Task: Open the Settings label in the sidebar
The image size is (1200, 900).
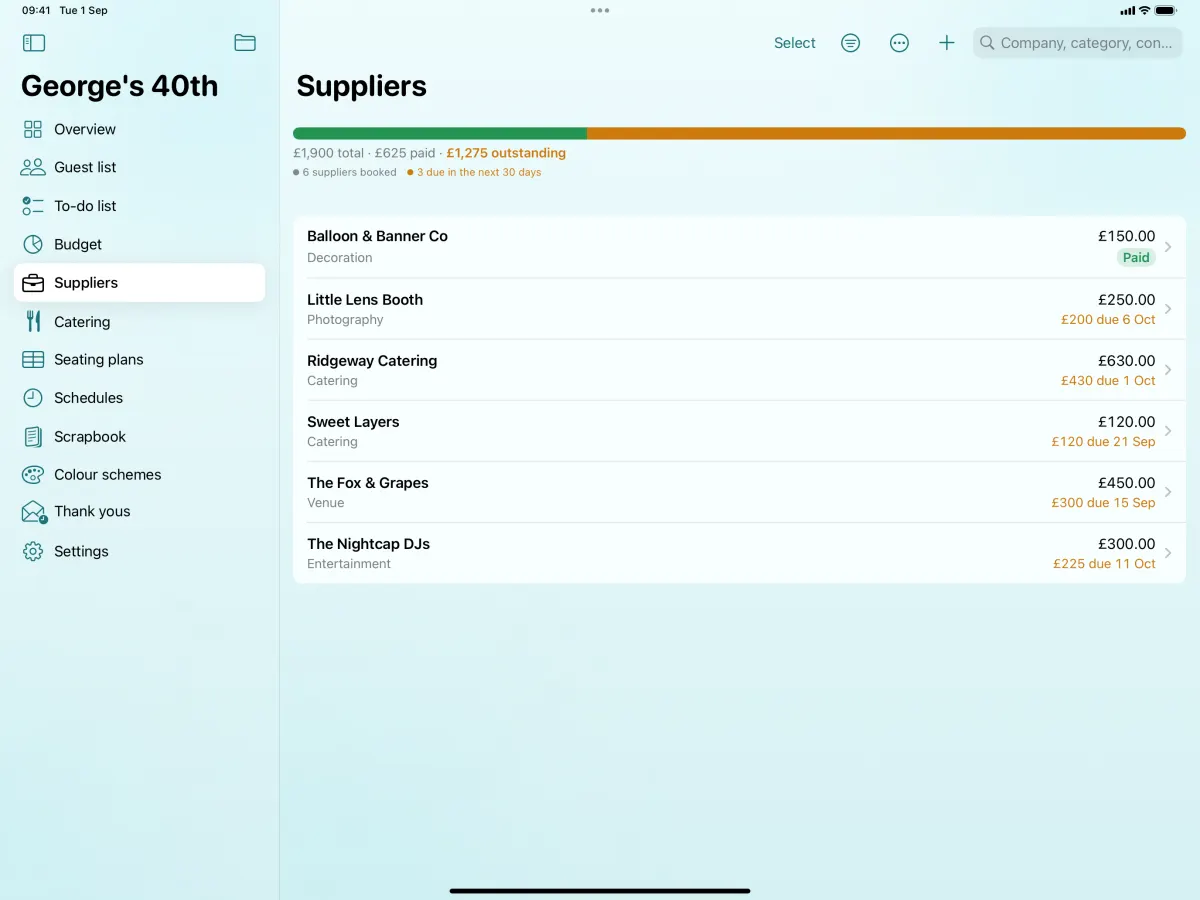Action: click(81, 551)
